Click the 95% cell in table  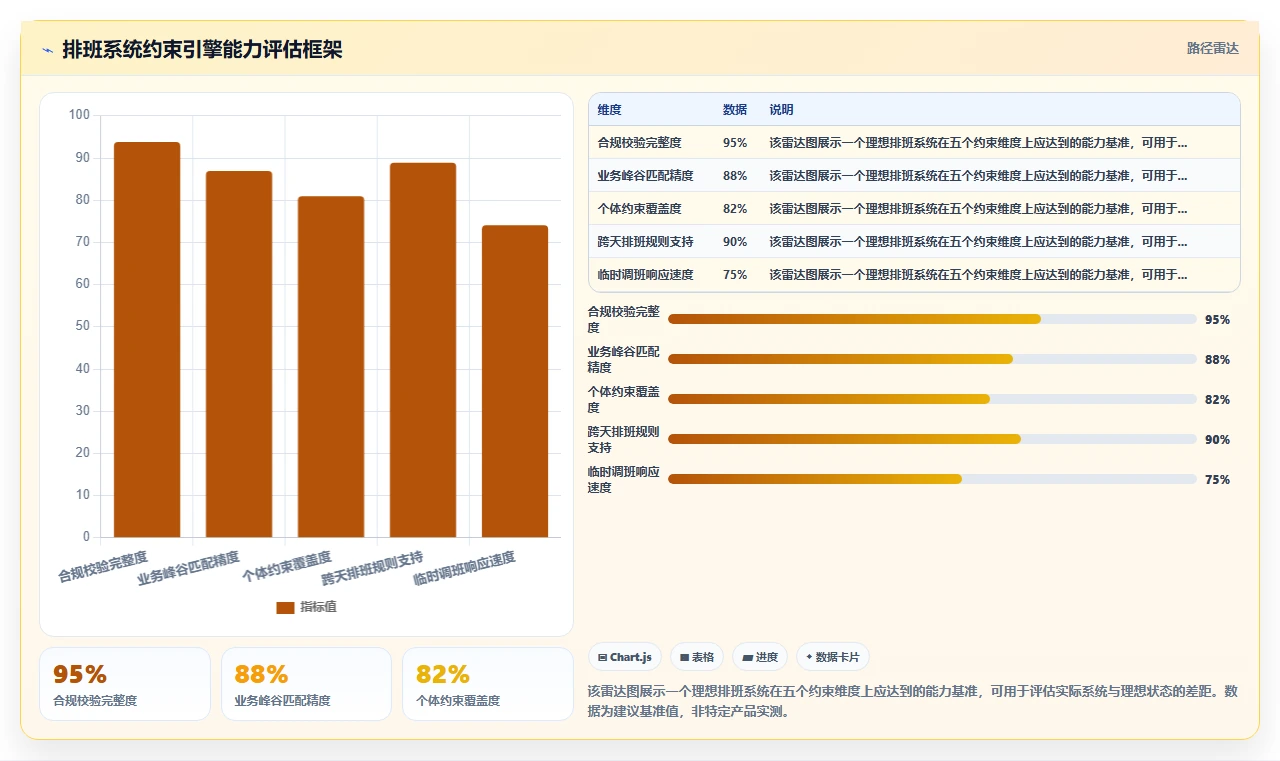pyautogui.click(x=735, y=143)
